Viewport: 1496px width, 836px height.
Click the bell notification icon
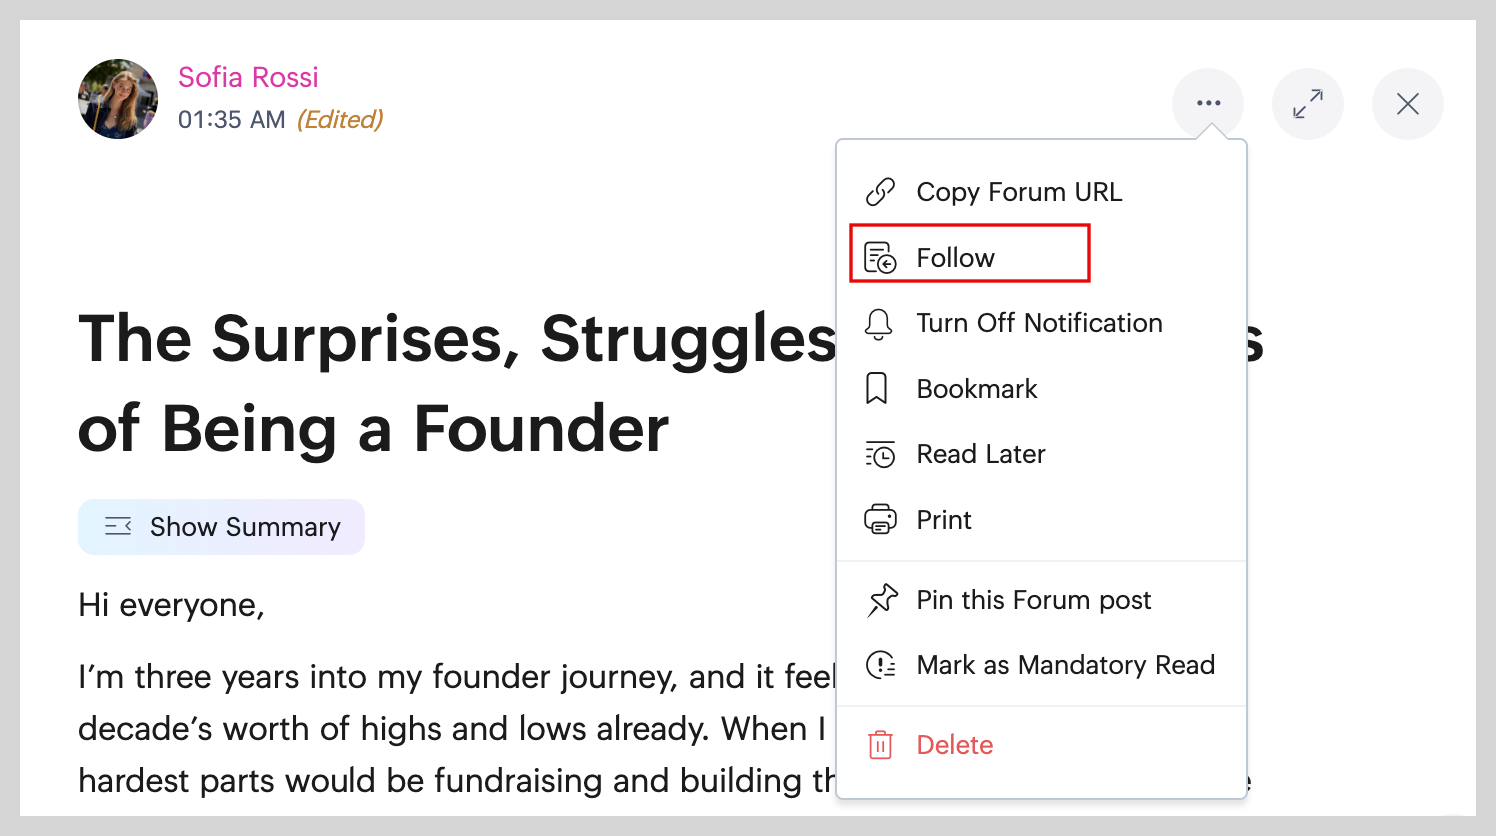pyautogui.click(x=879, y=324)
